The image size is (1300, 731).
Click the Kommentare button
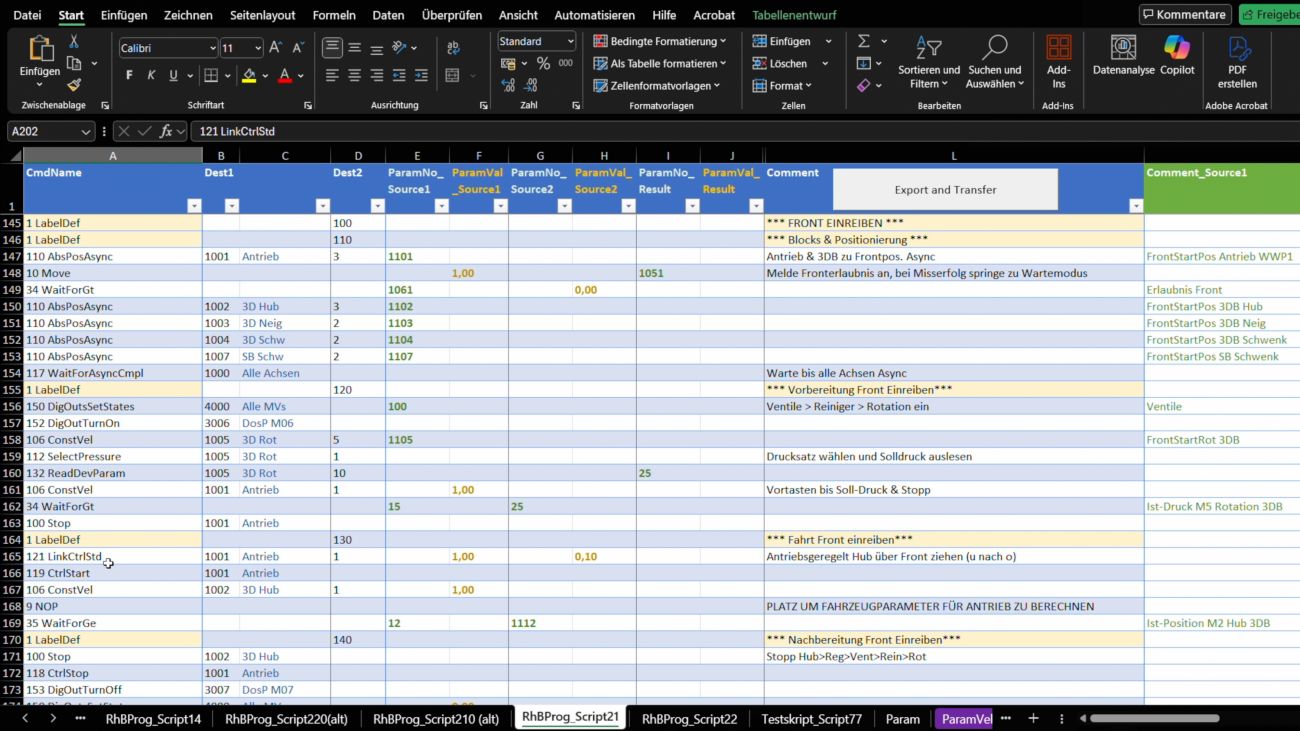pyautogui.click(x=1185, y=15)
